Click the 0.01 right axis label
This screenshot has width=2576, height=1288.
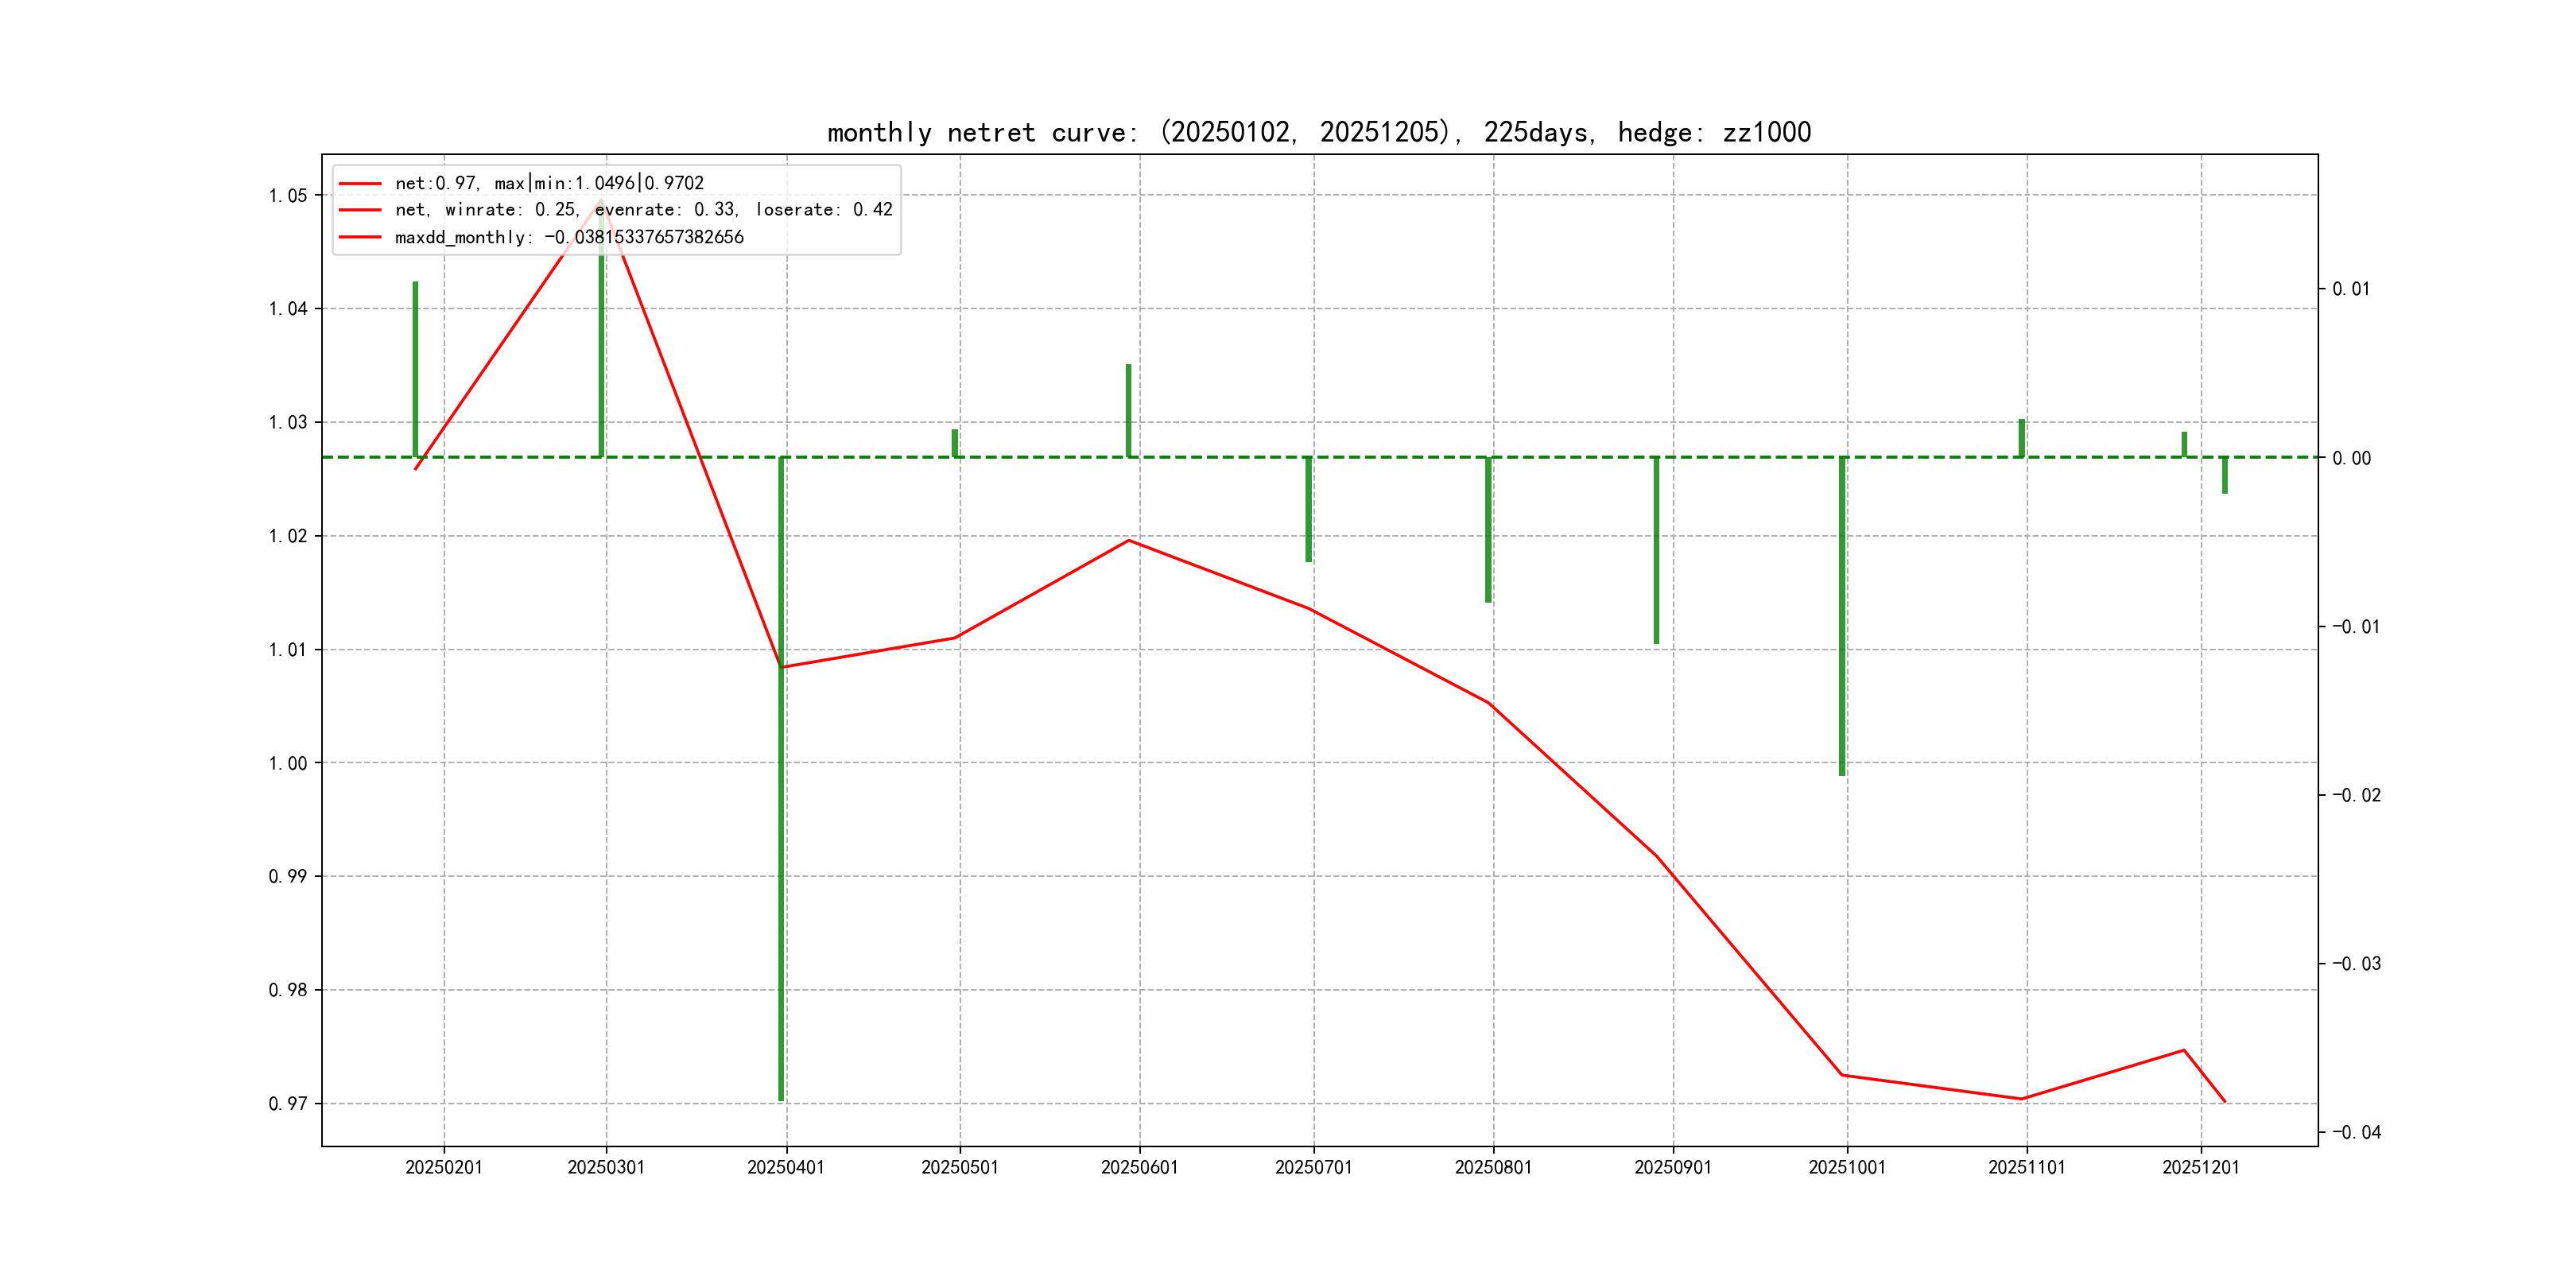click(x=2351, y=289)
